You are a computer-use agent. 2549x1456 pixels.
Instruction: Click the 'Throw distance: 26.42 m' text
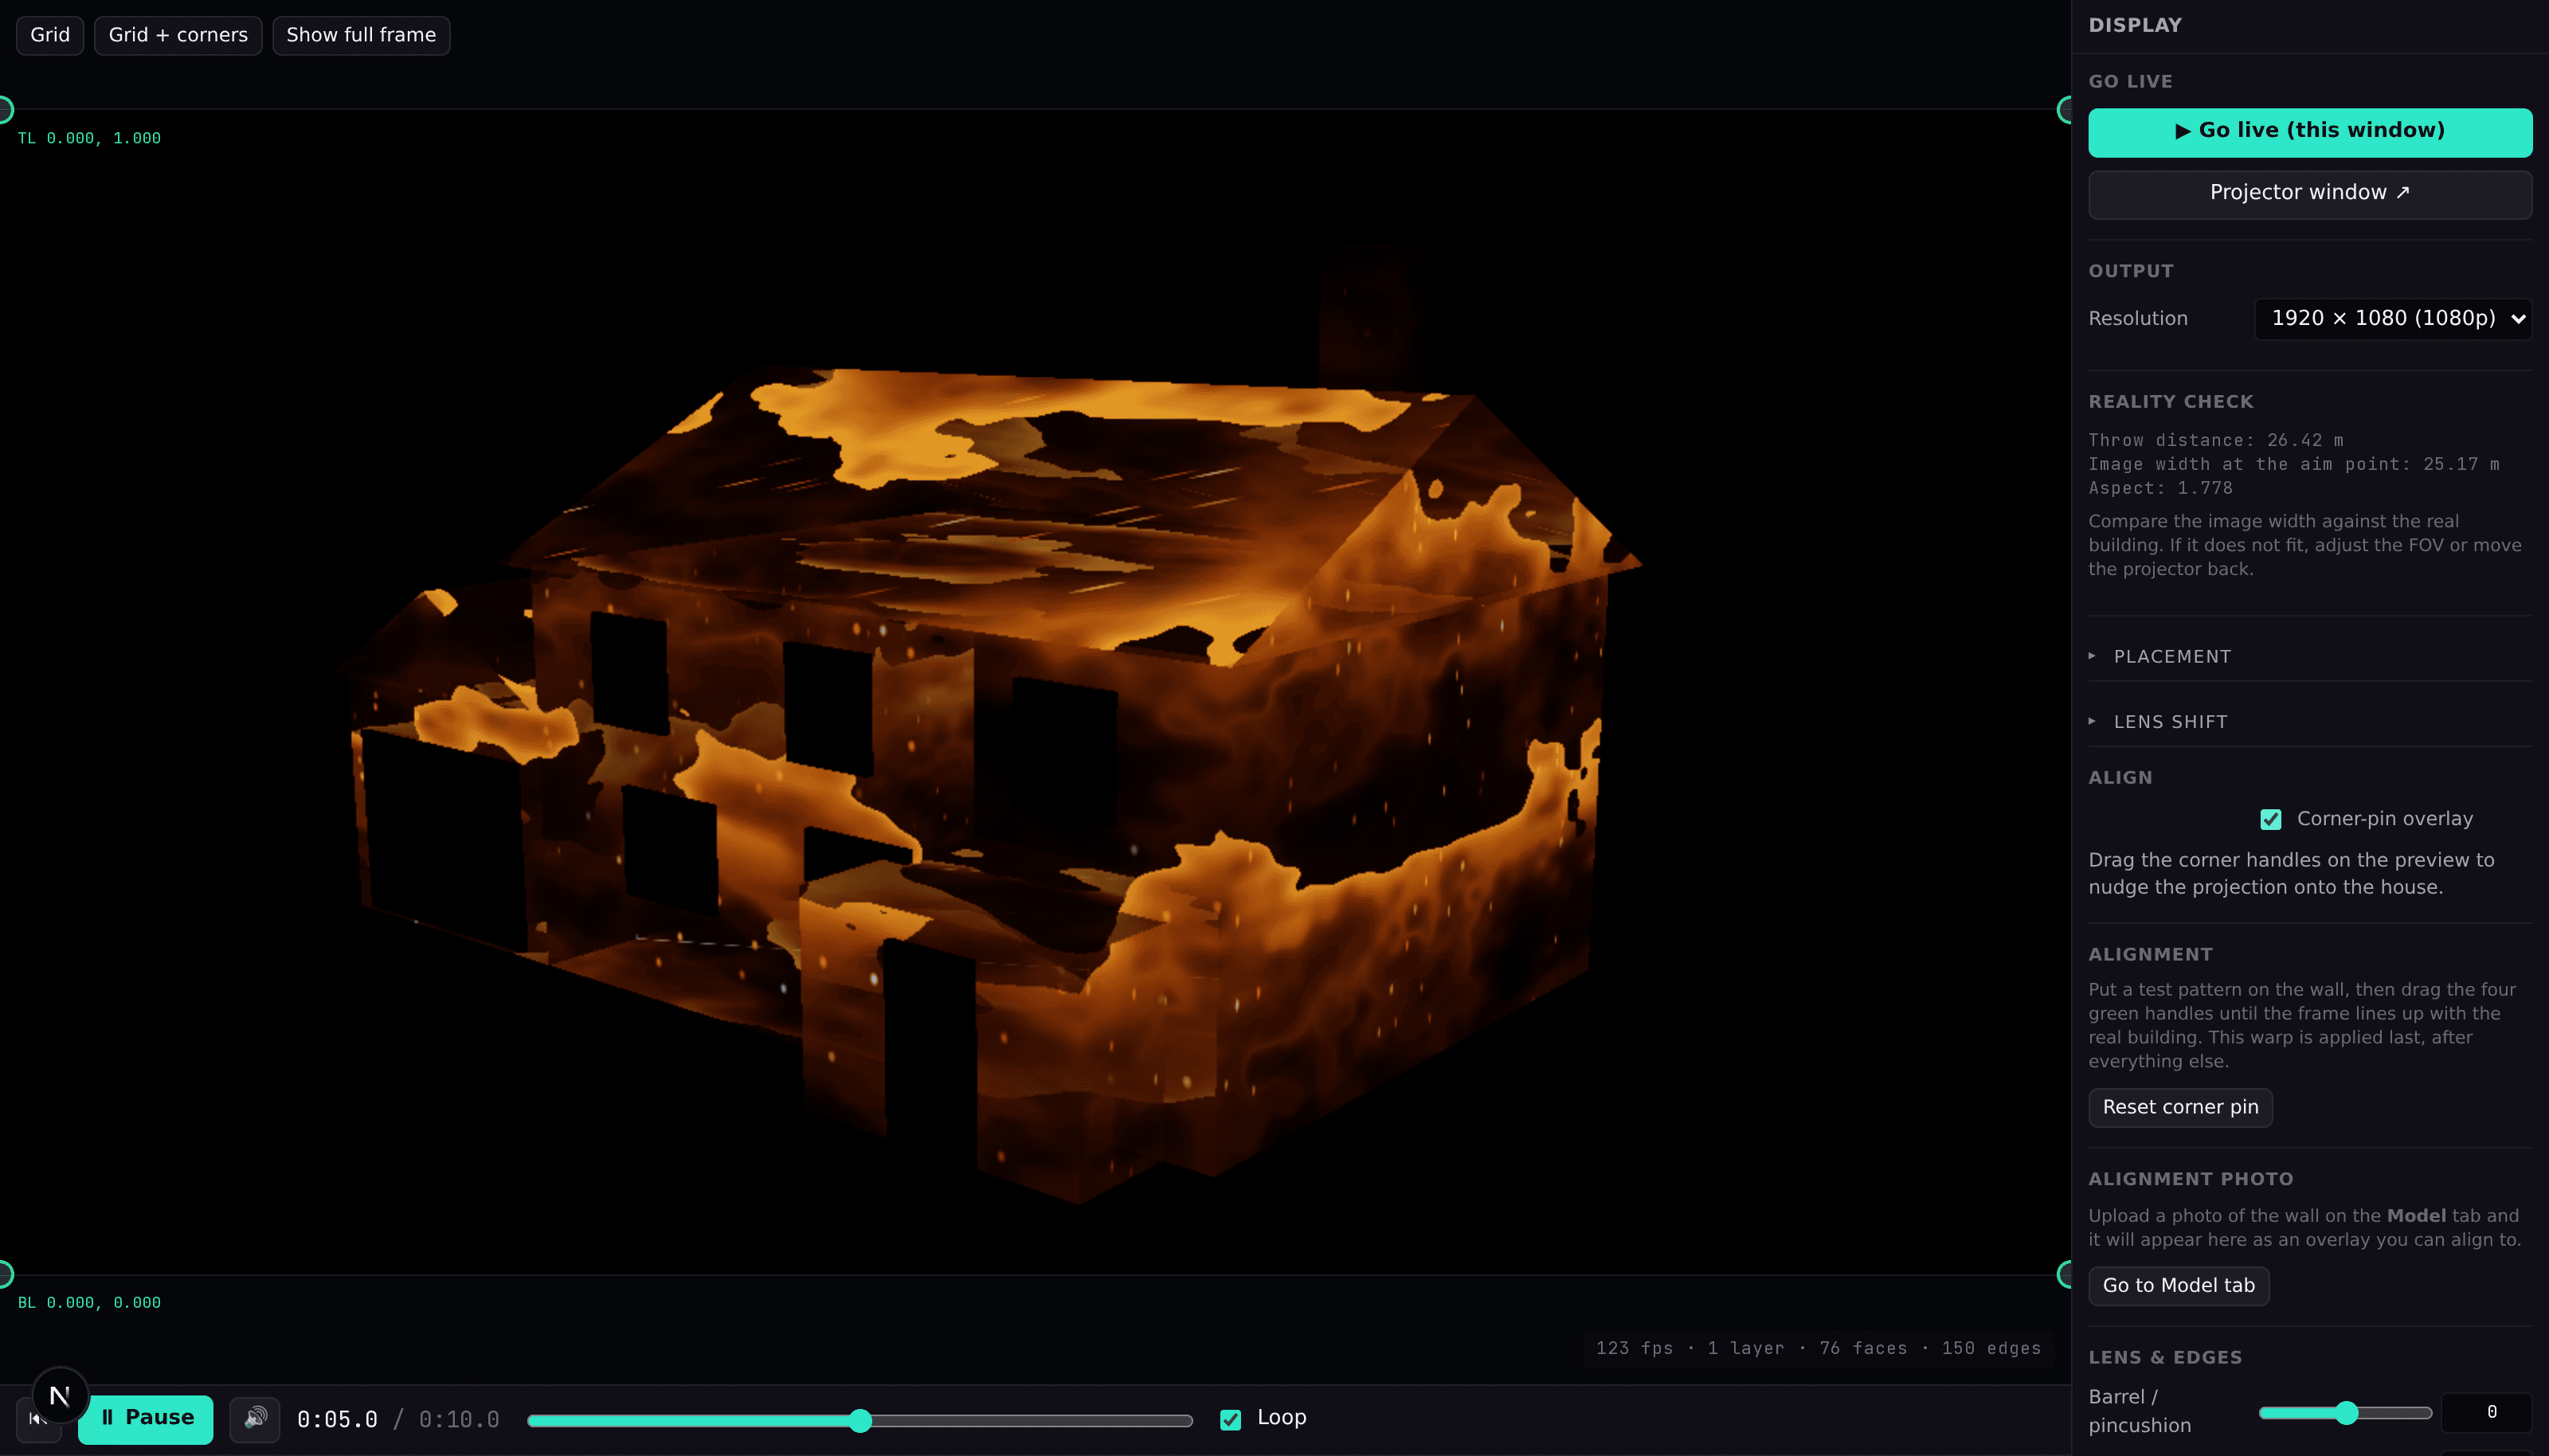click(x=2215, y=440)
